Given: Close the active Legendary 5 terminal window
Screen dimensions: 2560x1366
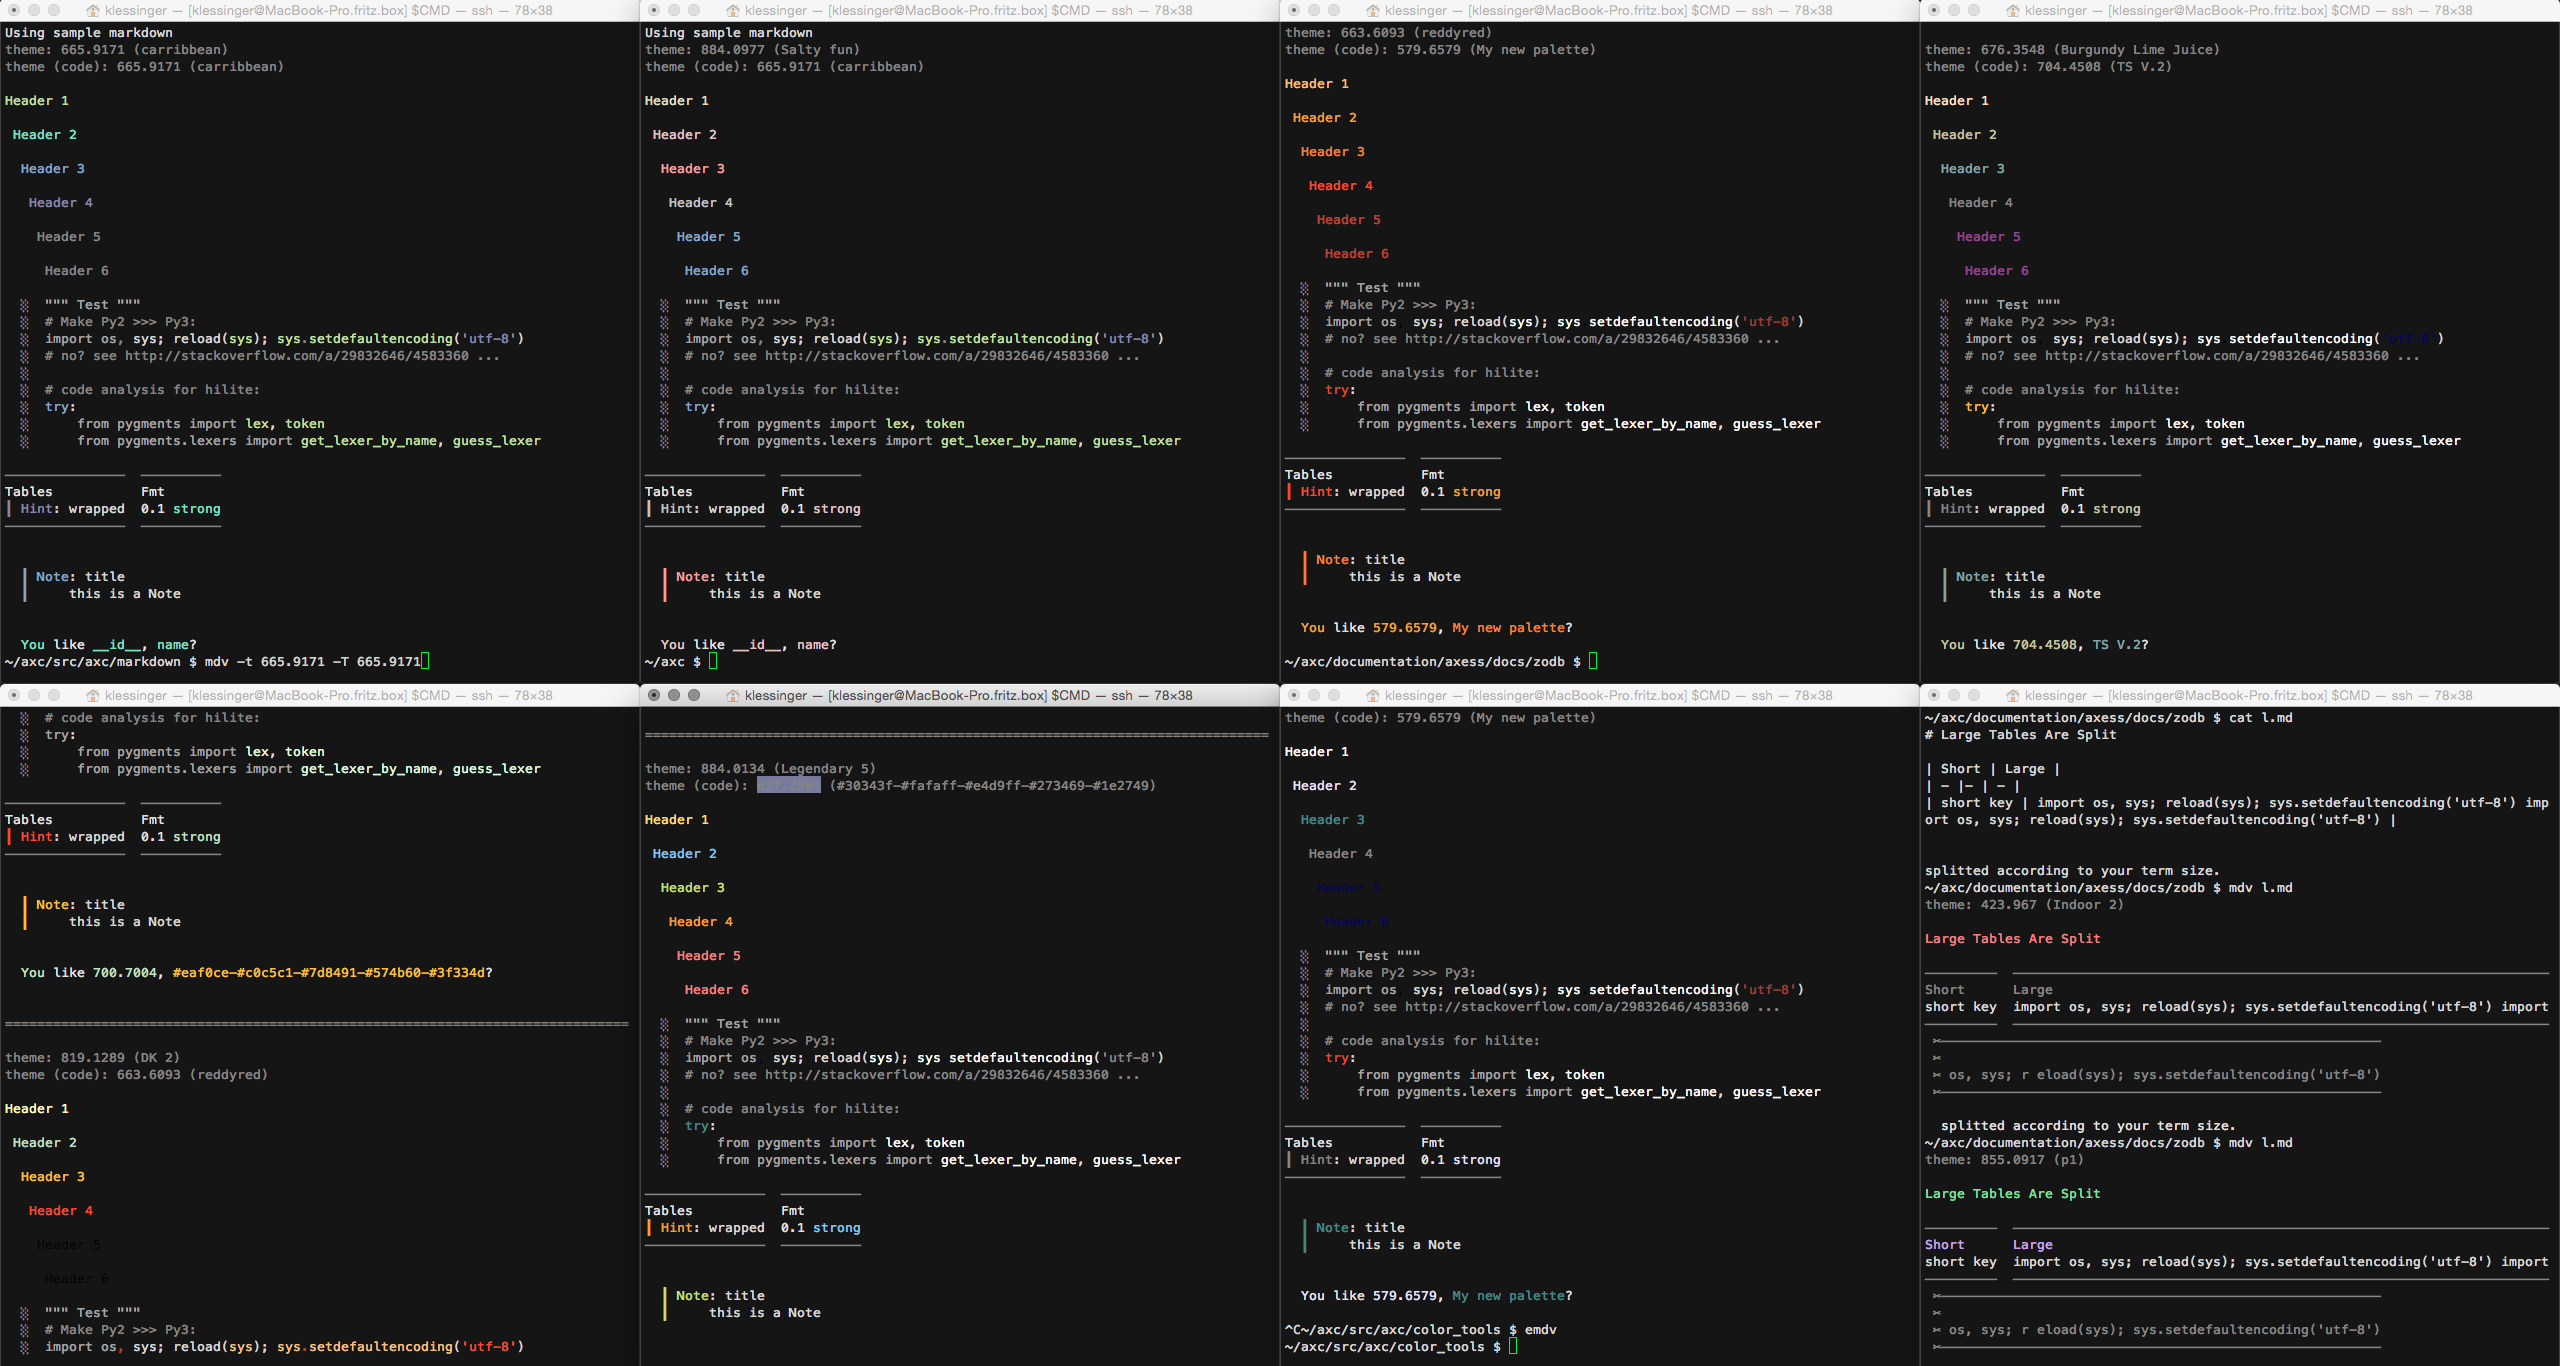Looking at the screenshot, I should 654,695.
